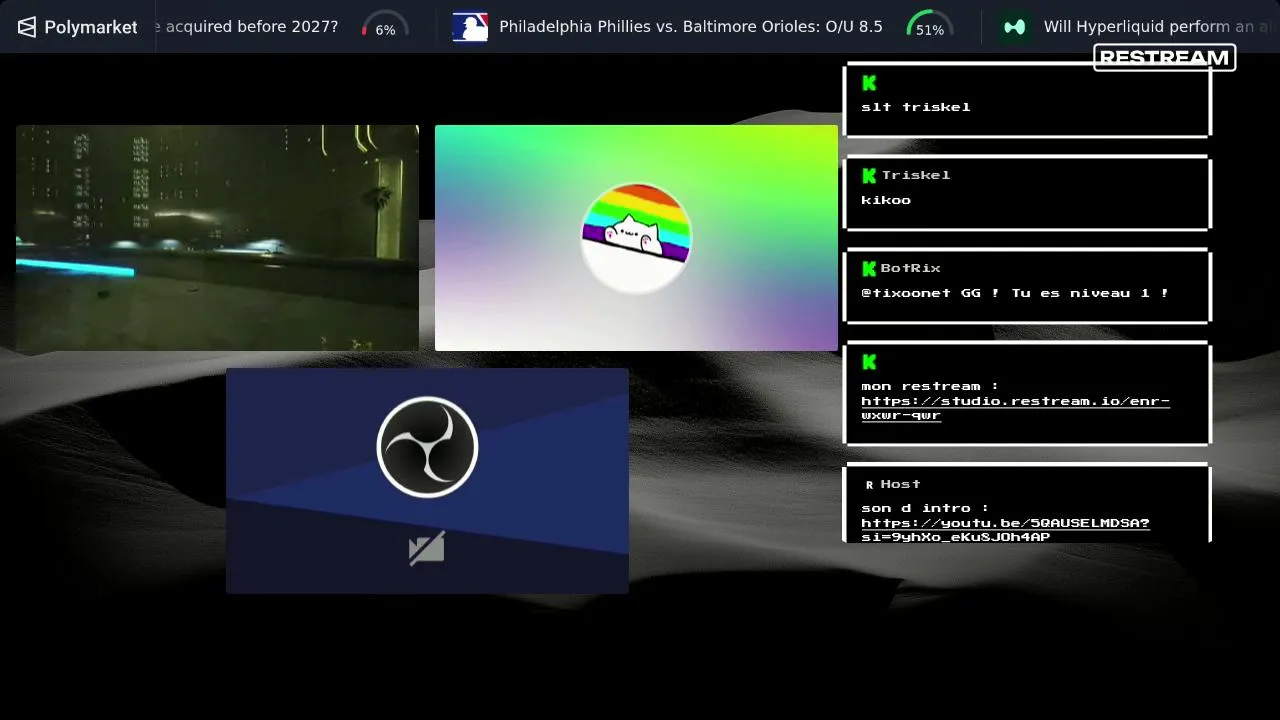Click the "Host" username in chat
1280x720 pixels.
pyautogui.click(x=901, y=484)
